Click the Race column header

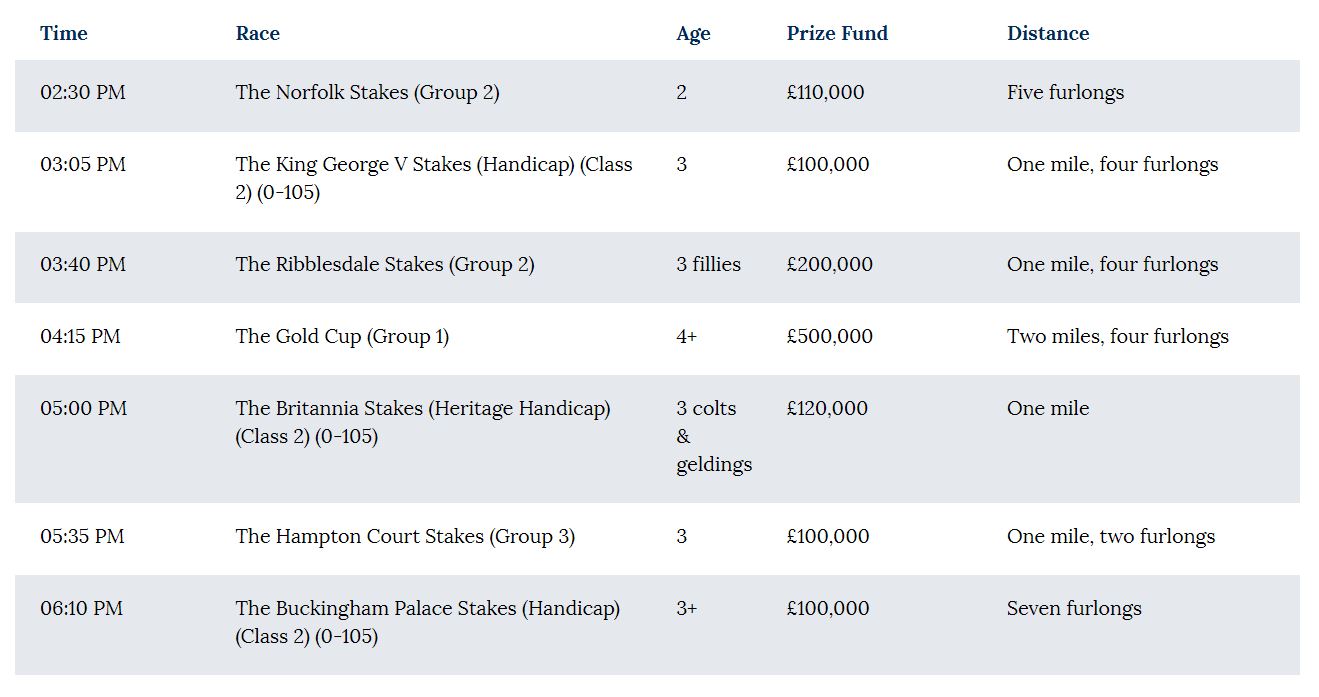click(x=257, y=33)
